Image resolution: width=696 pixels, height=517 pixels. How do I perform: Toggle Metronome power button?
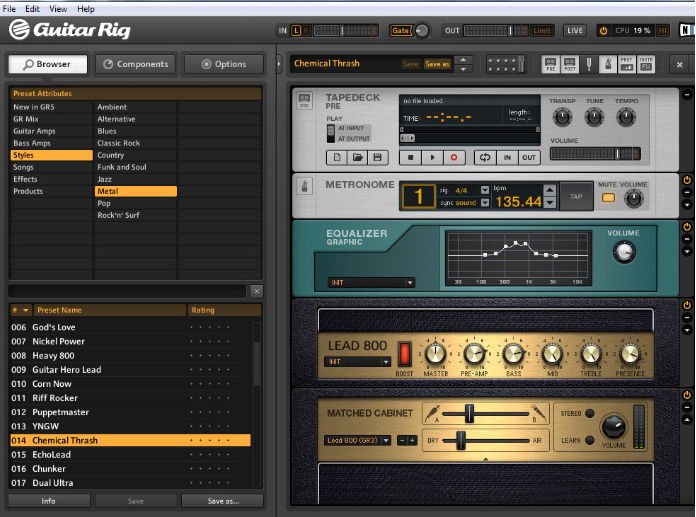[x=687, y=180]
